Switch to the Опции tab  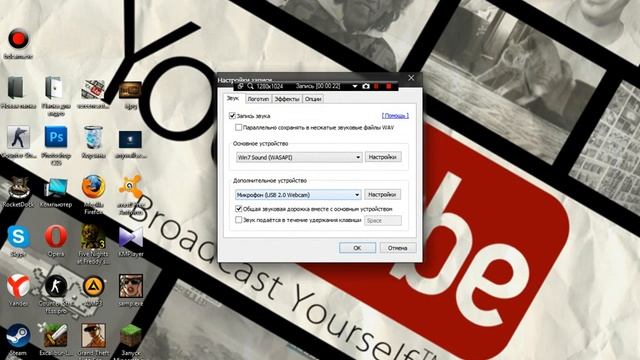(x=313, y=99)
